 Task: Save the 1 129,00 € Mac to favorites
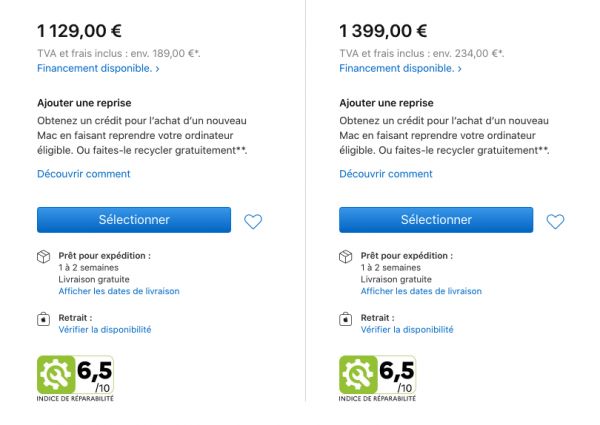tap(253, 221)
